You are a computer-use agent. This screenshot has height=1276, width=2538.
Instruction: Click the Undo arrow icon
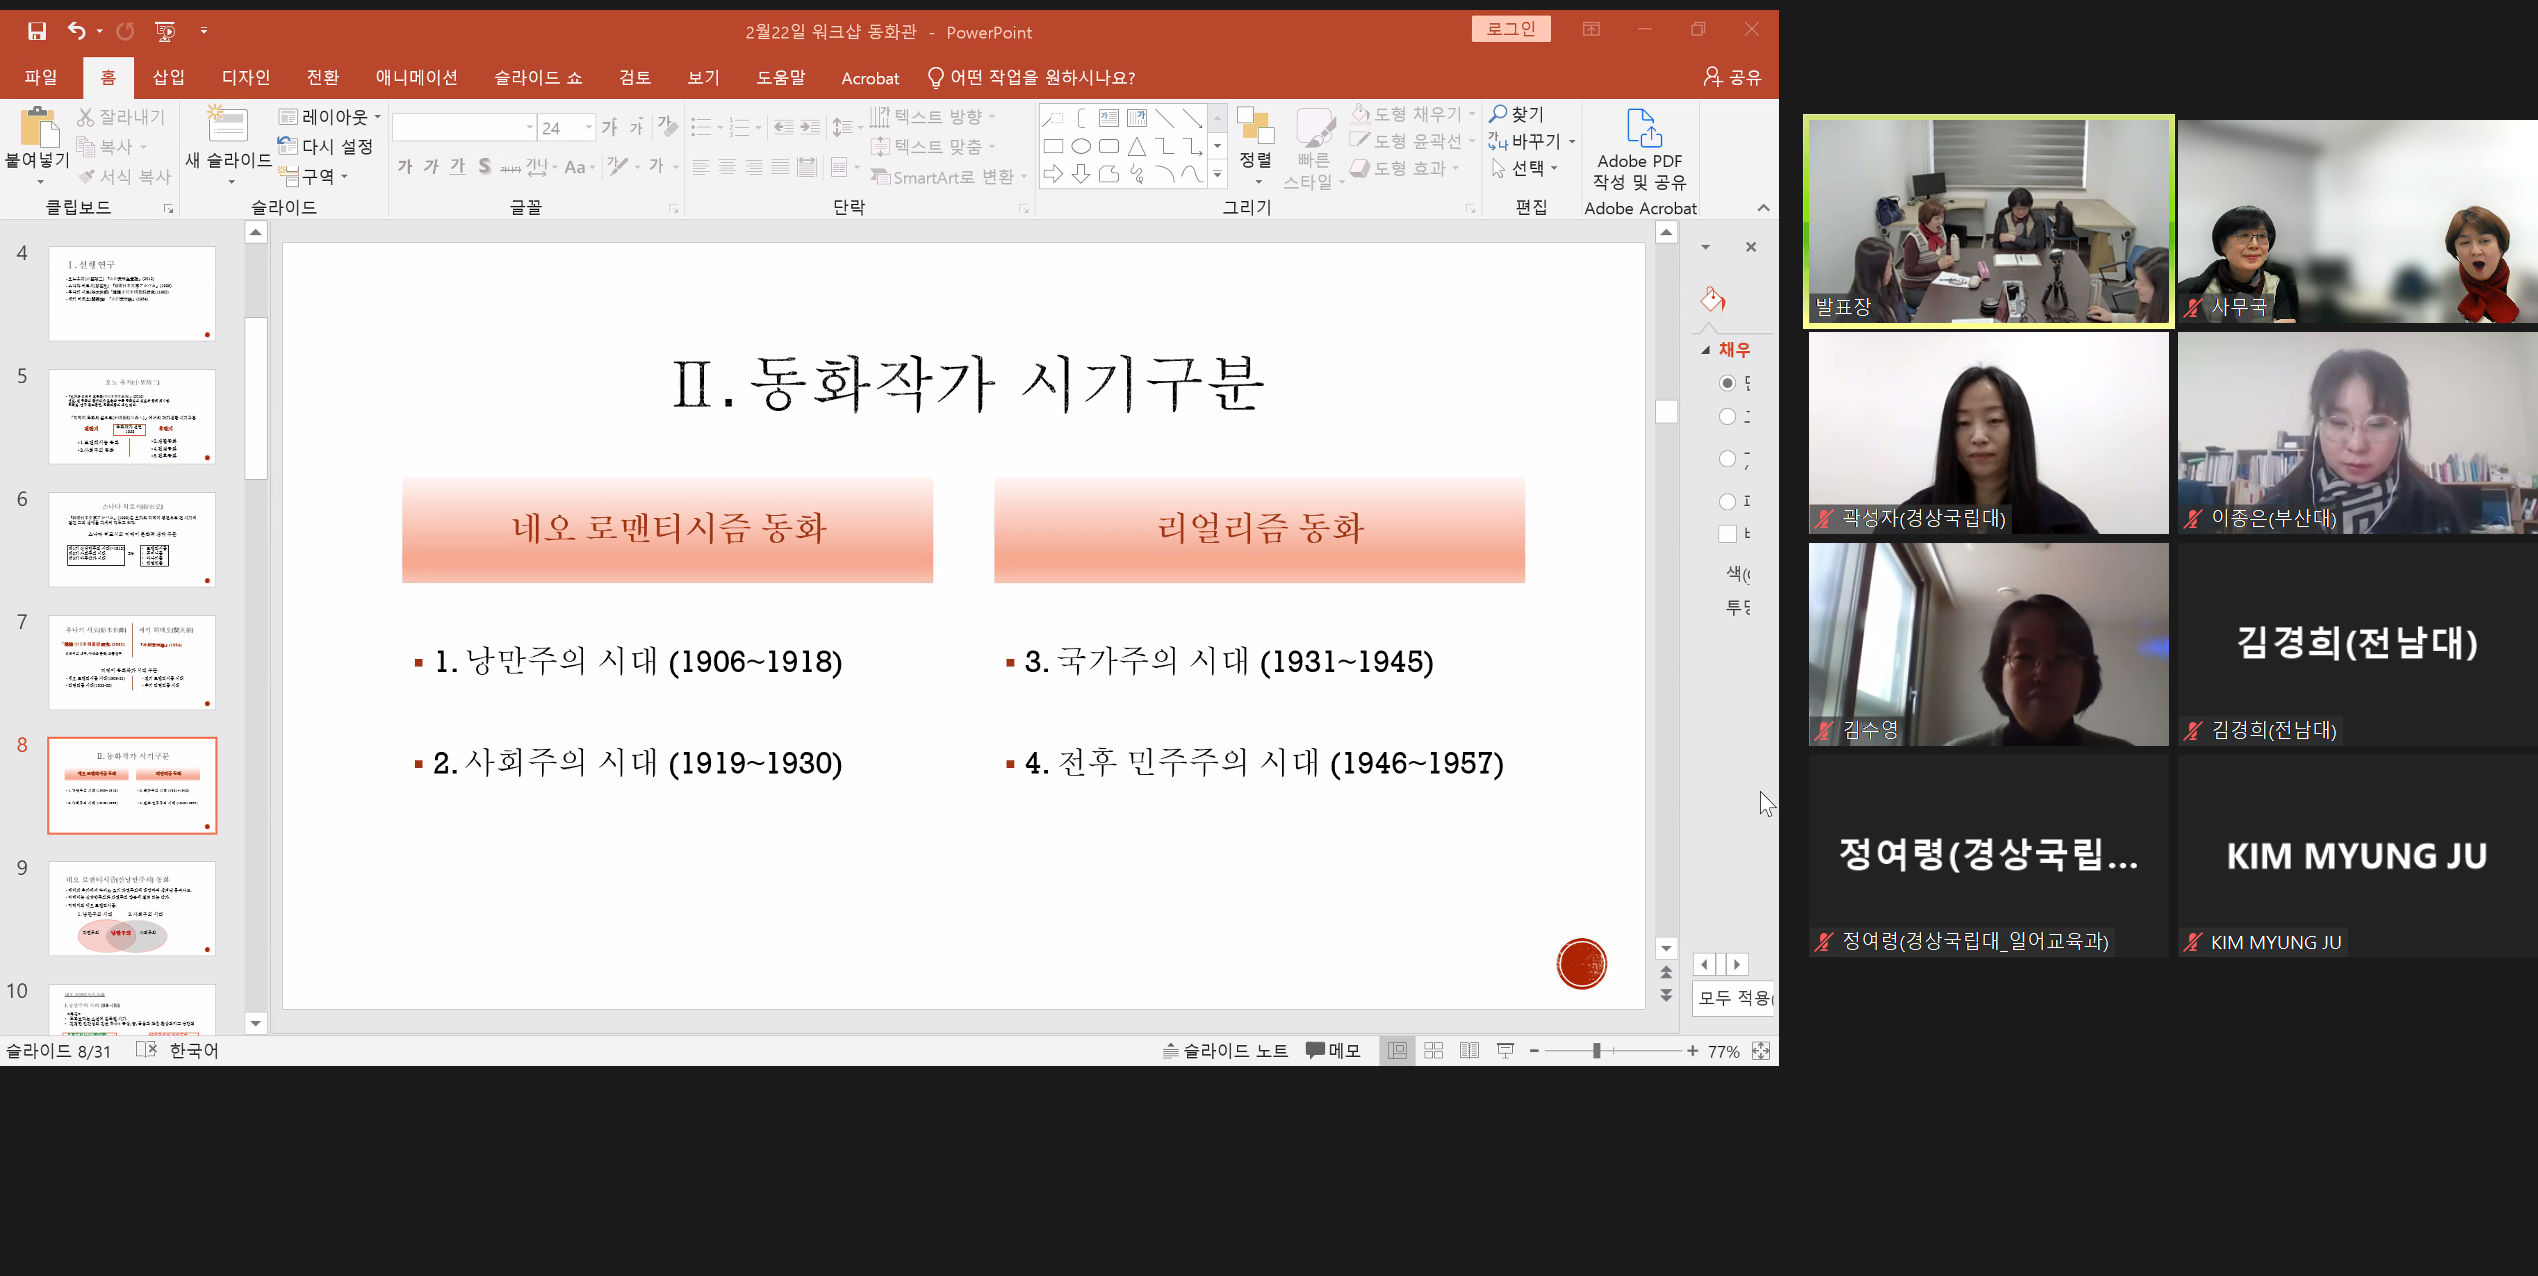(76, 31)
